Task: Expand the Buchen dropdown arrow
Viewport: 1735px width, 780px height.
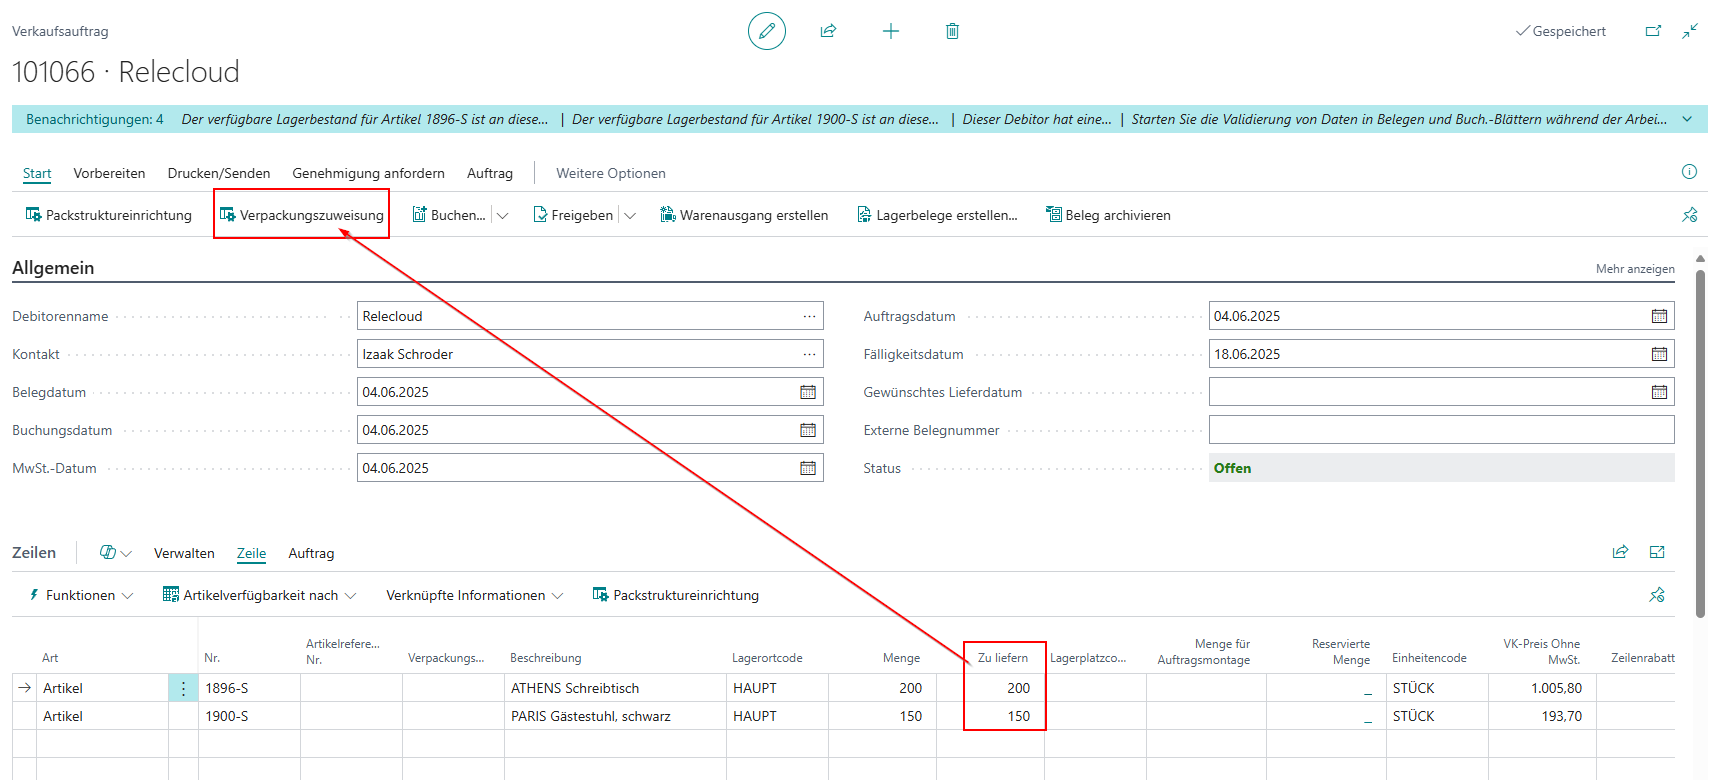Action: click(503, 215)
